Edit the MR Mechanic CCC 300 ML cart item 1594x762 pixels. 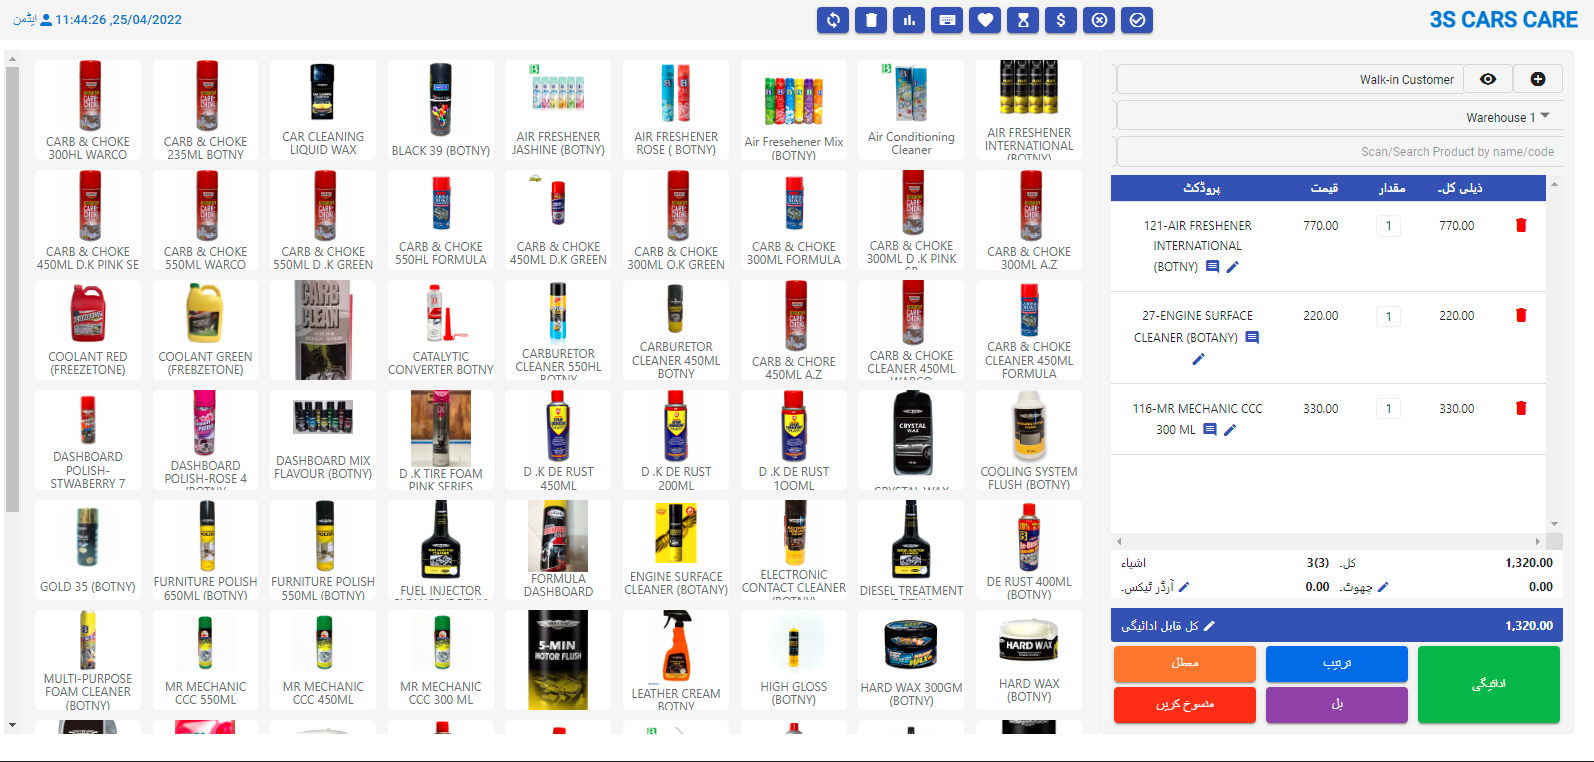tap(1230, 430)
